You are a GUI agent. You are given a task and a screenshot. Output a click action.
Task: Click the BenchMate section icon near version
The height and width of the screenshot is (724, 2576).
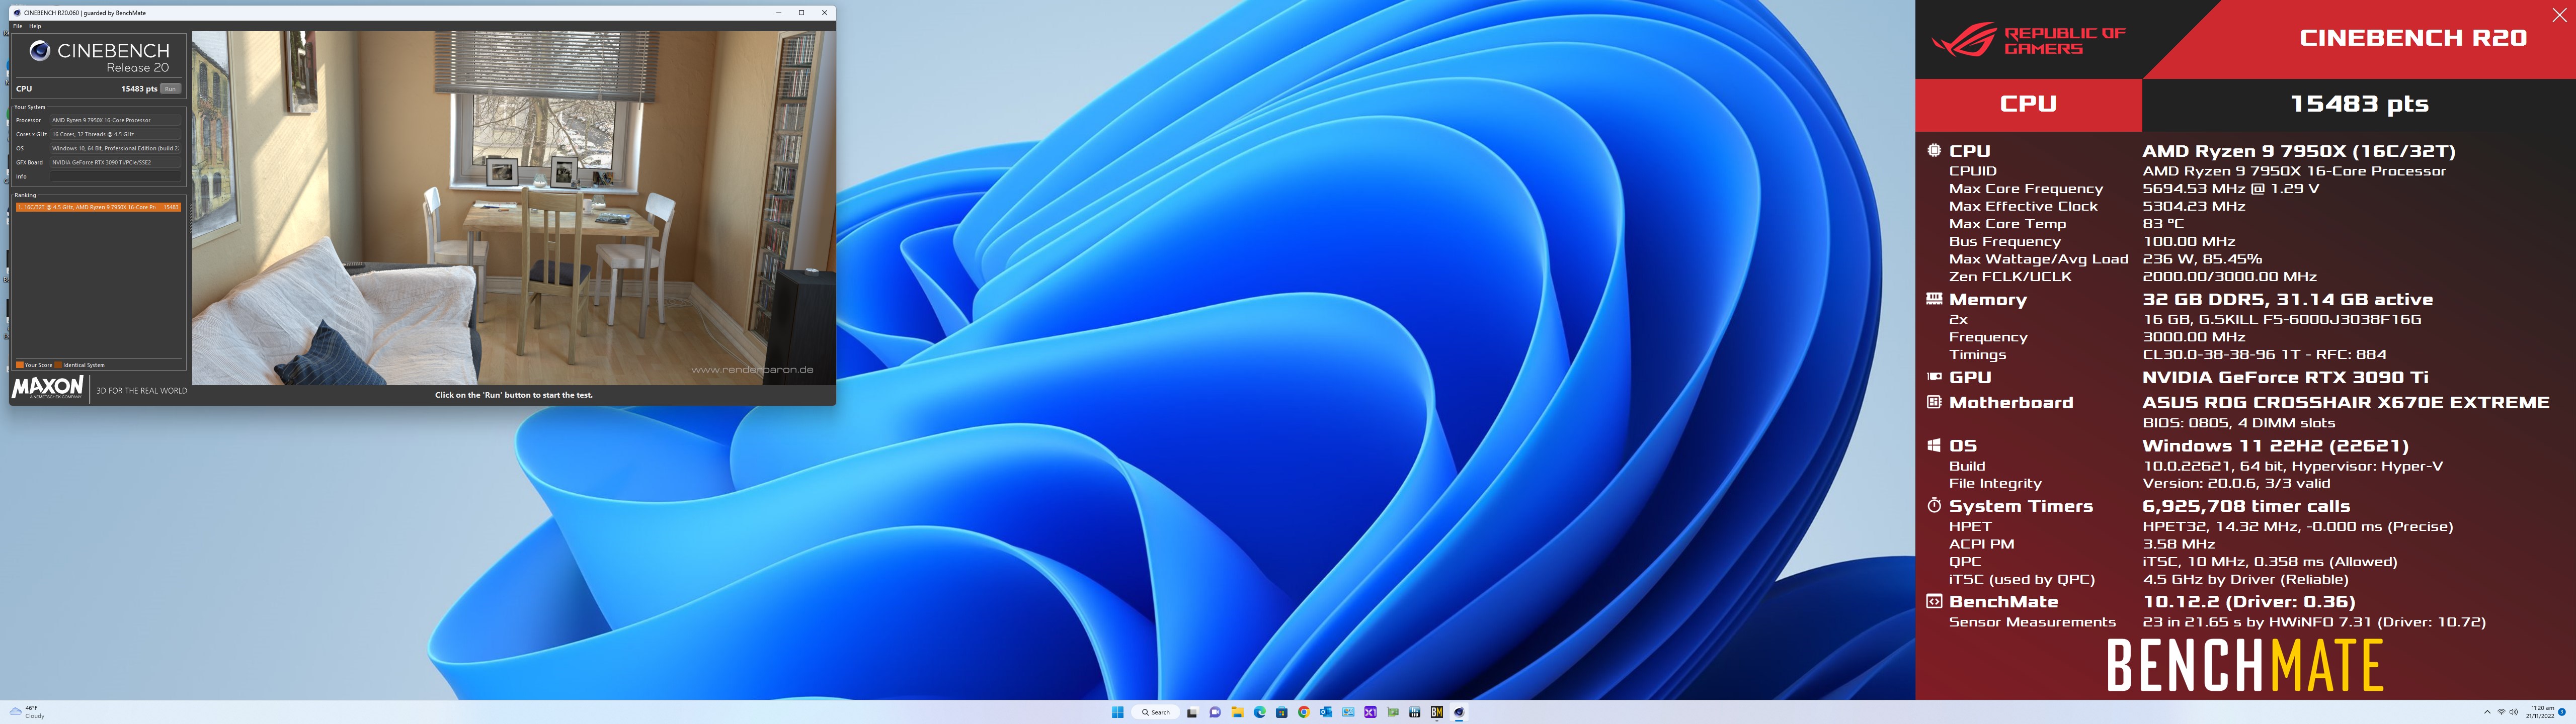click(x=1933, y=601)
